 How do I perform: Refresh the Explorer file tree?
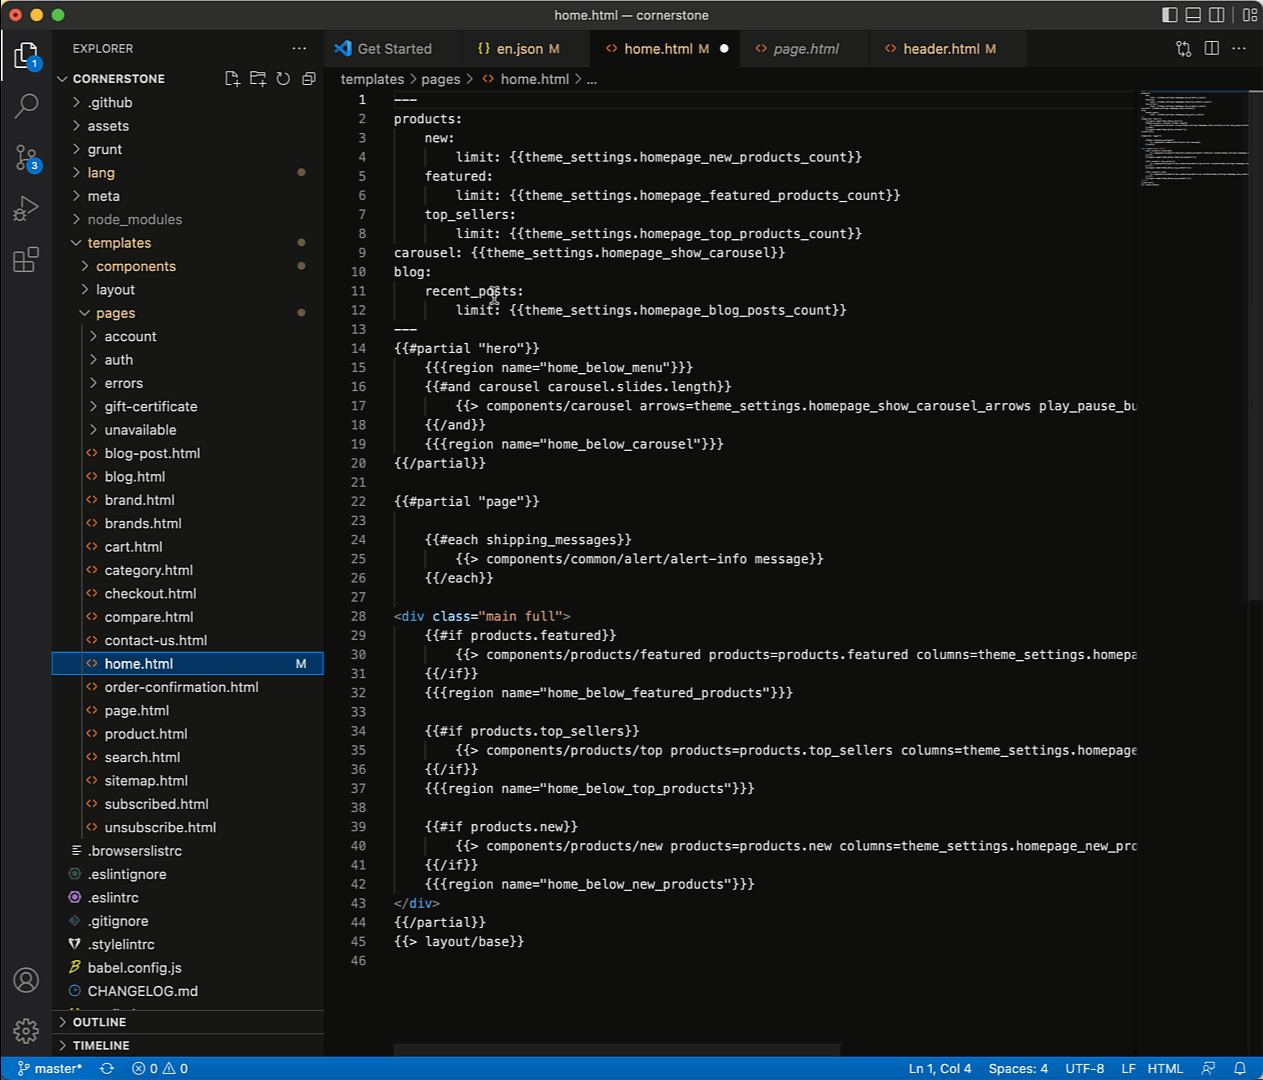(283, 79)
